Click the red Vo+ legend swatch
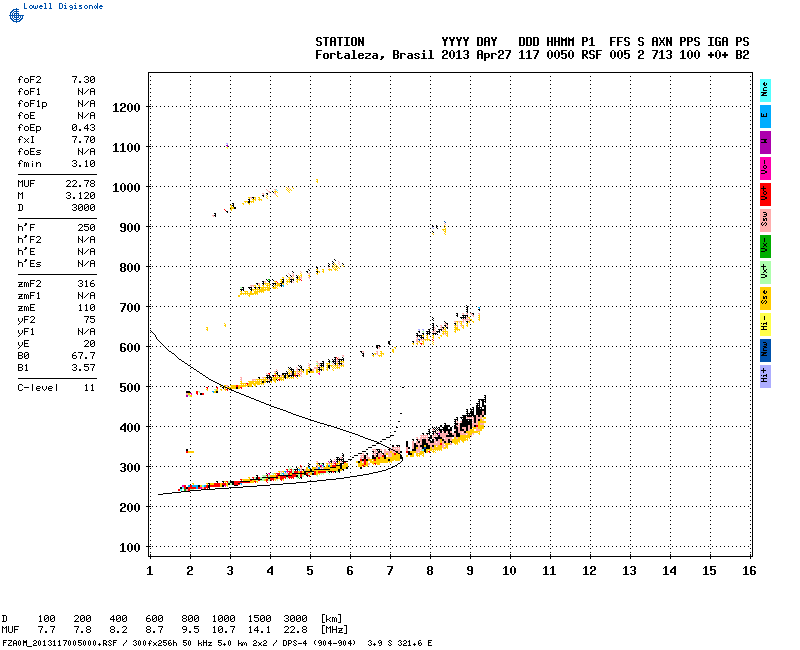Screen dimensions: 800x650 pos(765,194)
